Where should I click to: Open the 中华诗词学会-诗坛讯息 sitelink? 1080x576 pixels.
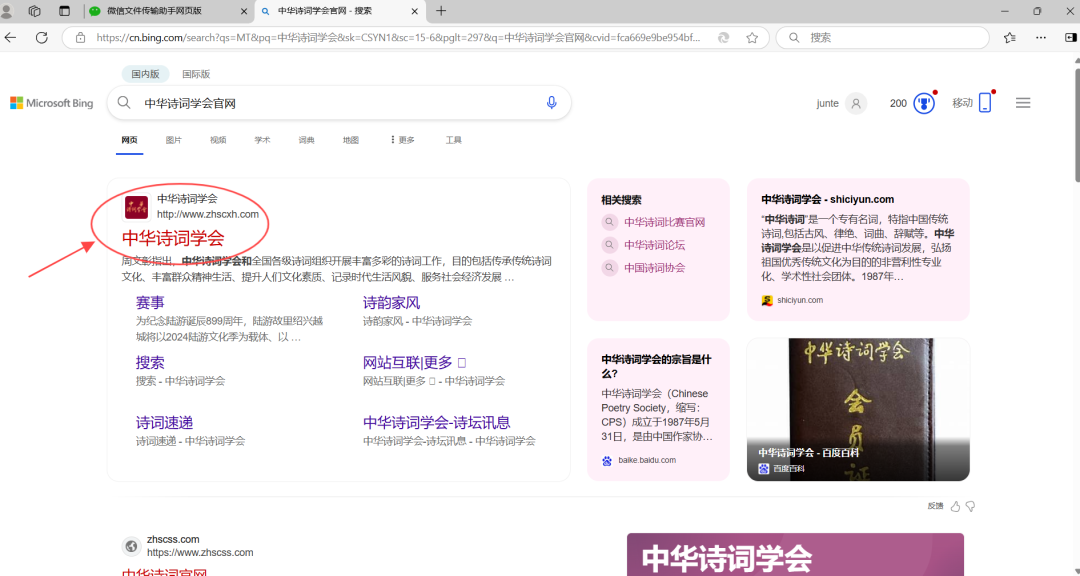point(437,422)
